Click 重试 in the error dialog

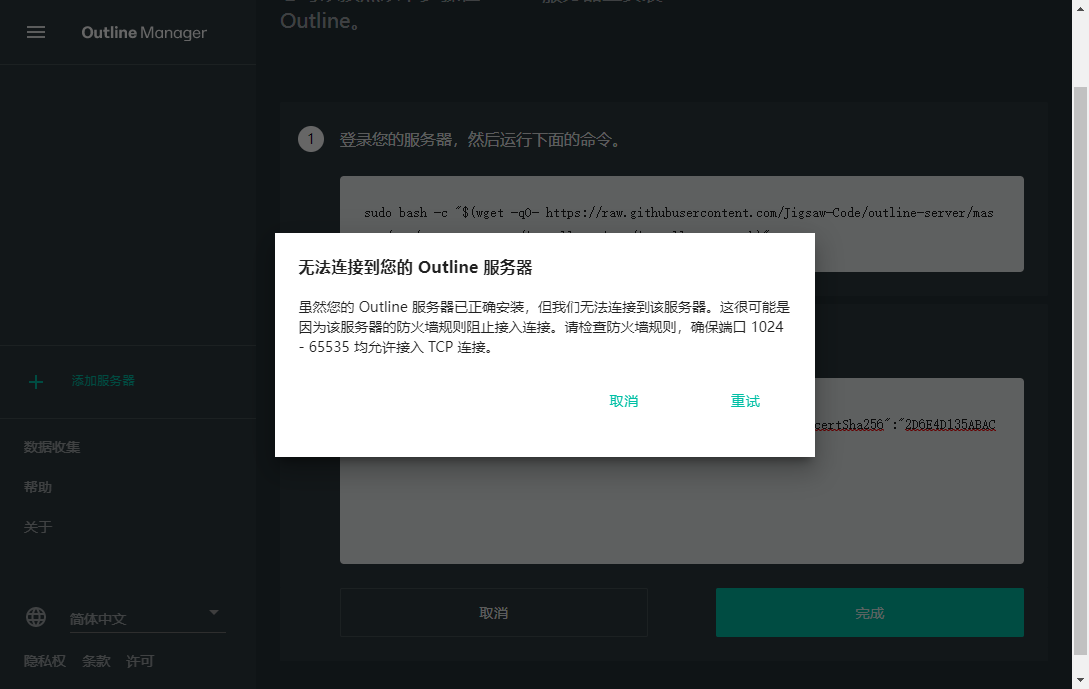[745, 401]
